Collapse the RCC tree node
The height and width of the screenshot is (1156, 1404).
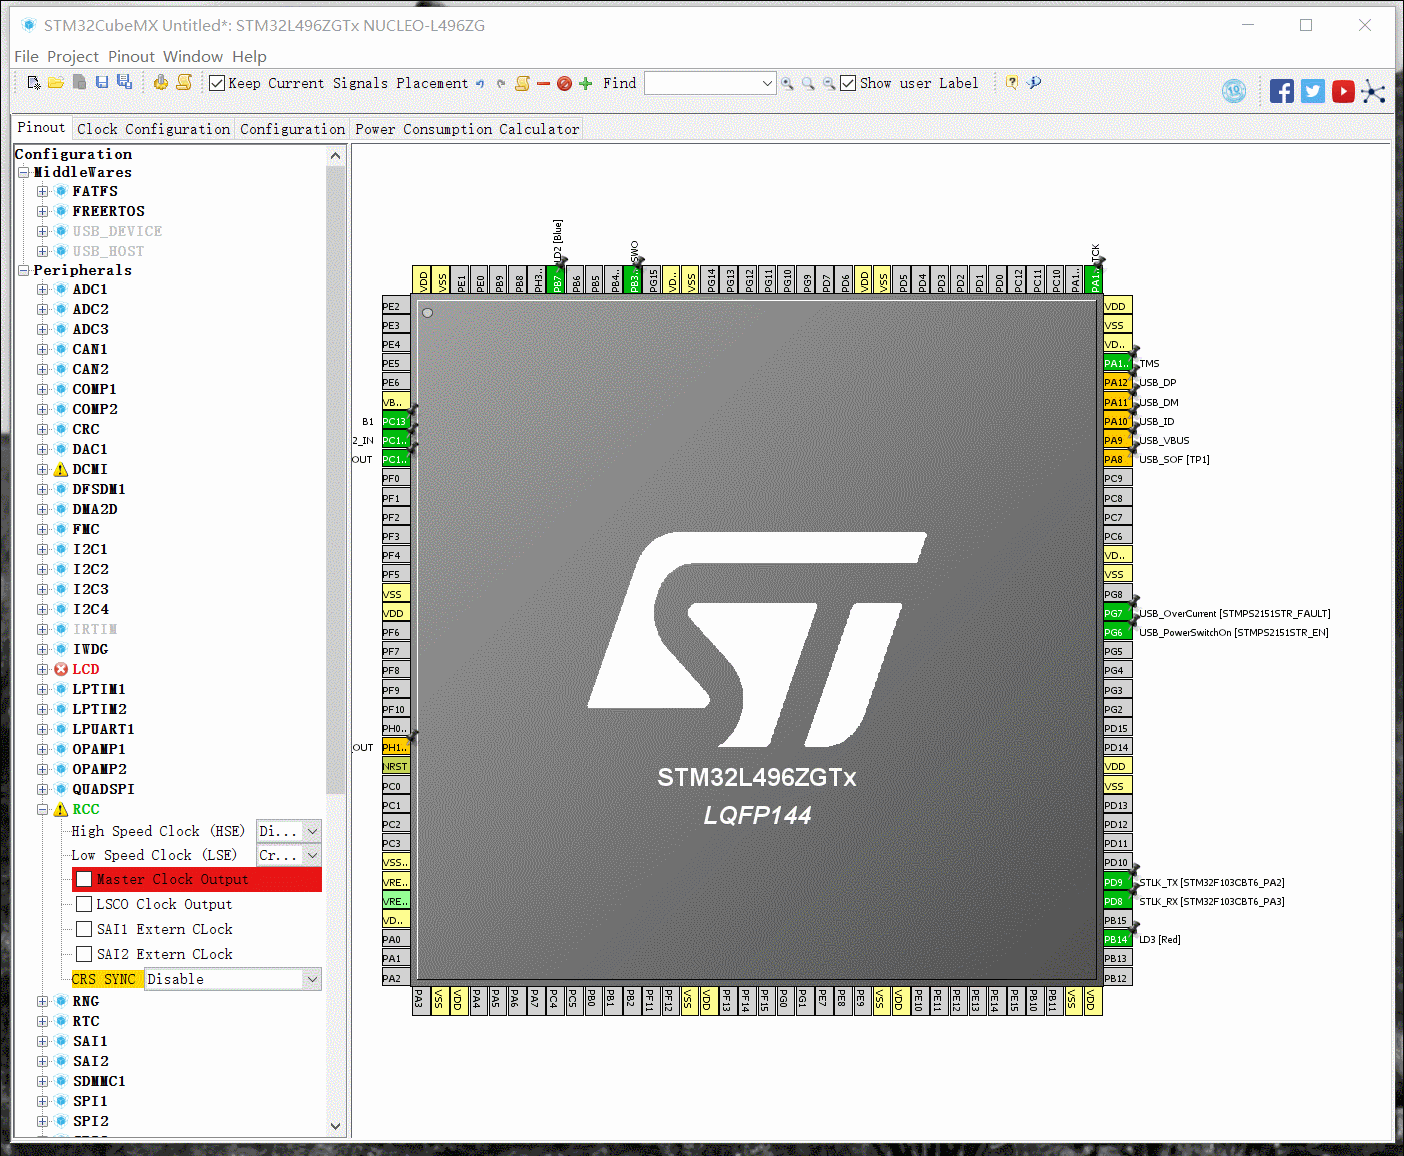43,809
